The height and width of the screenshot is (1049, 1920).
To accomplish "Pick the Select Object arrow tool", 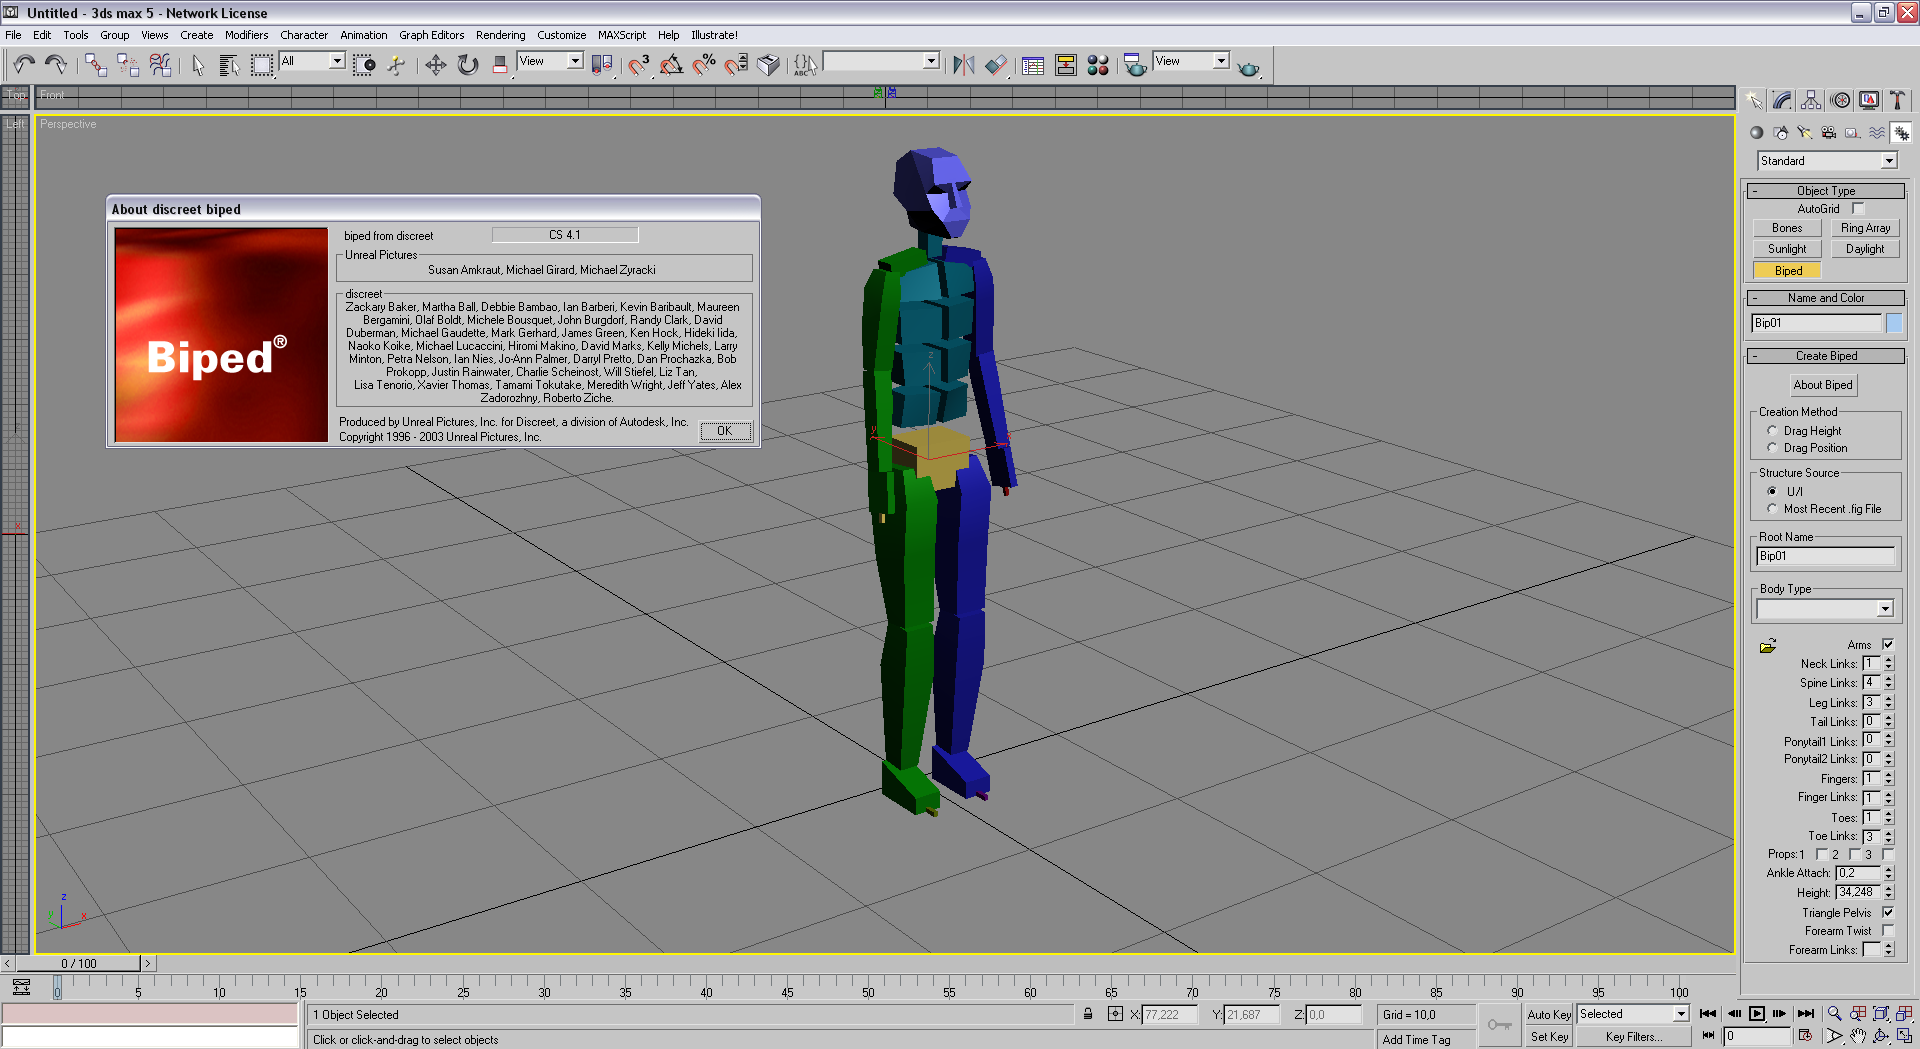I will point(198,65).
